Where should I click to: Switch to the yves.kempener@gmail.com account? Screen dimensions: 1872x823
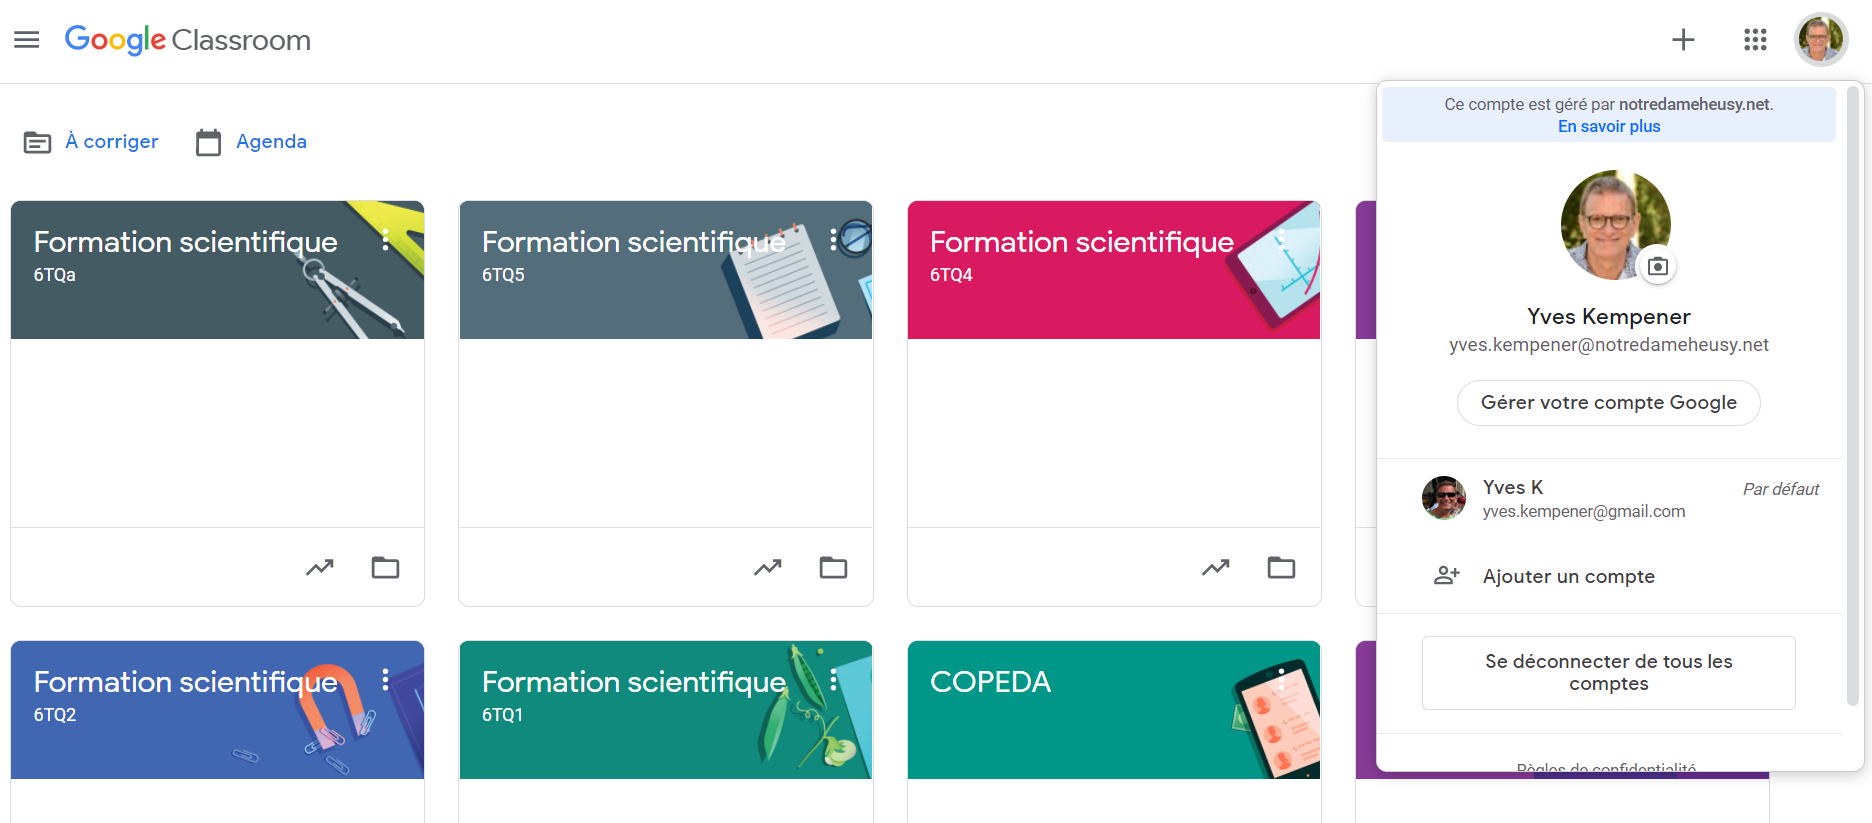1608,498
